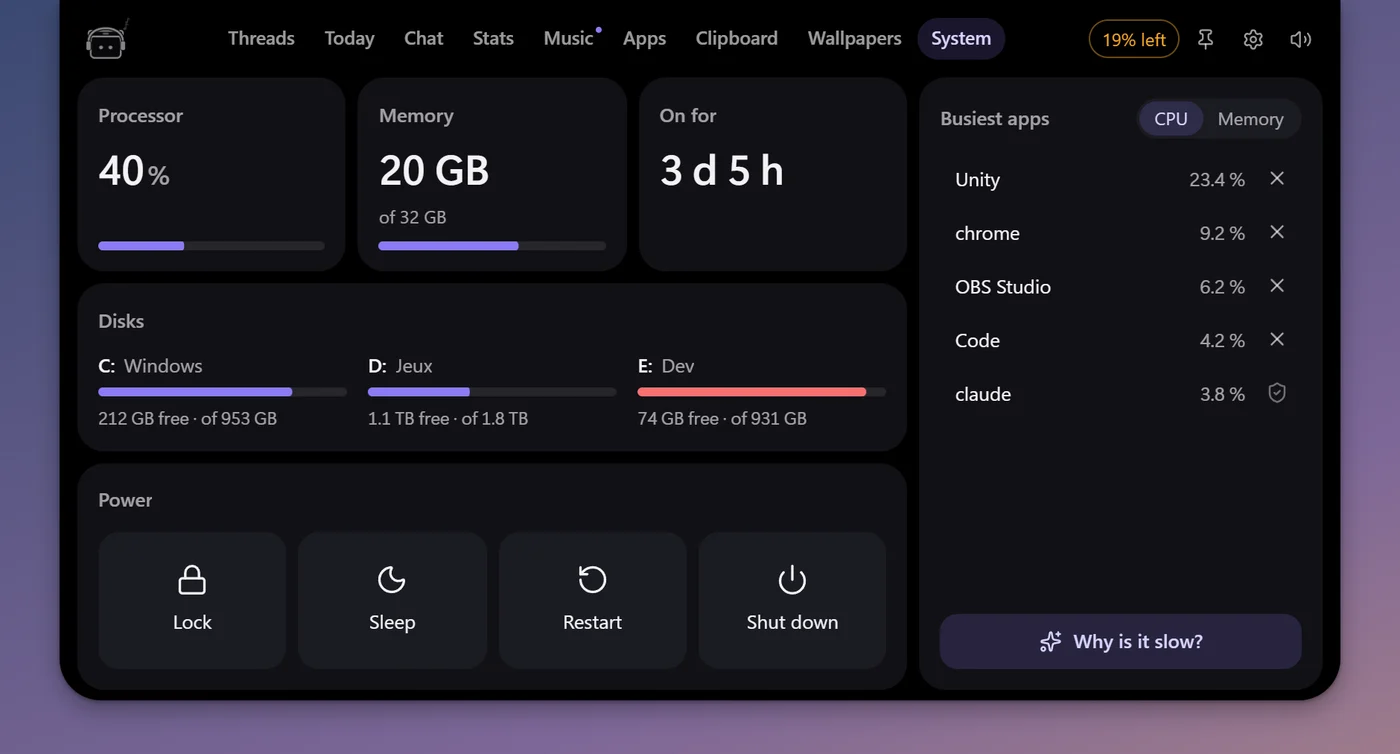Click the C: Windows disk usage bar

click(x=222, y=392)
